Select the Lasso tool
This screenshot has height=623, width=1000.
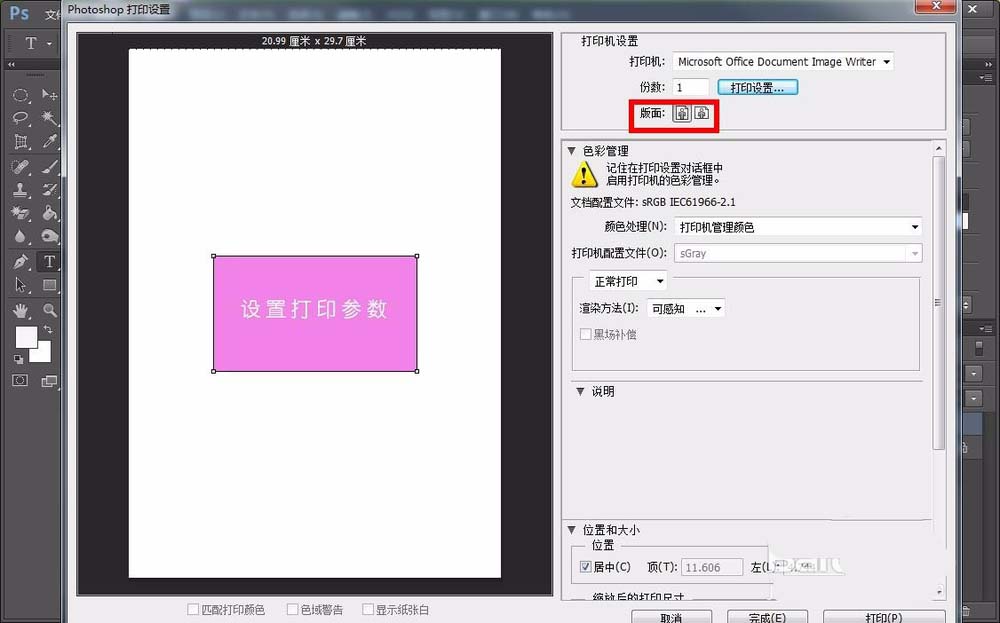click(x=20, y=118)
